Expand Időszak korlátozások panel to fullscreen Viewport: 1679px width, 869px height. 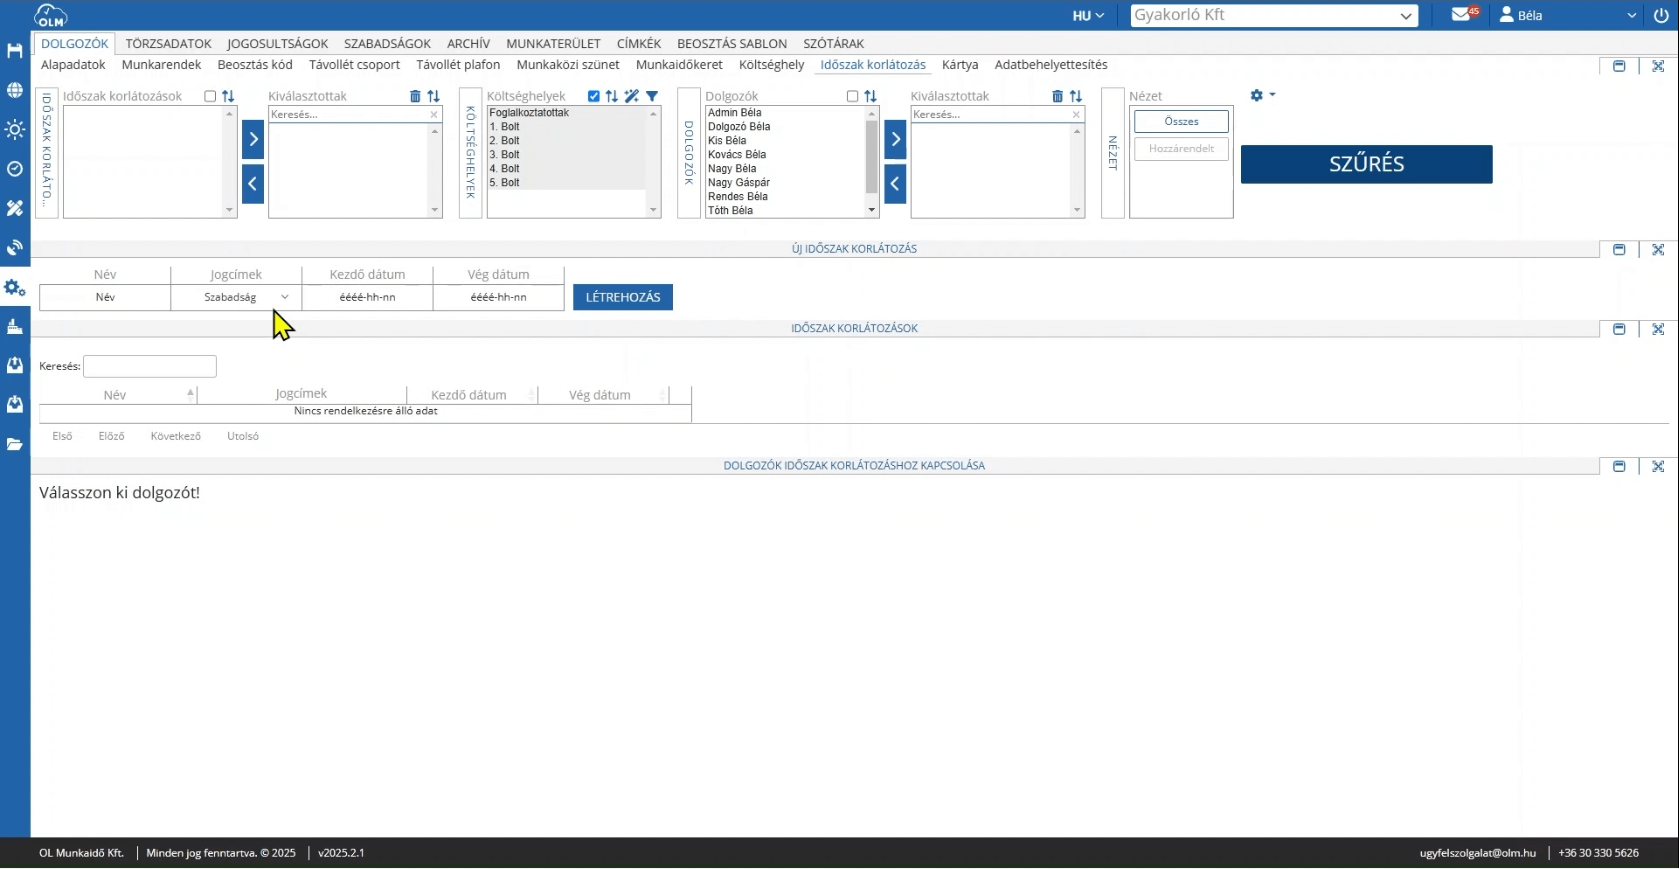click(1658, 329)
